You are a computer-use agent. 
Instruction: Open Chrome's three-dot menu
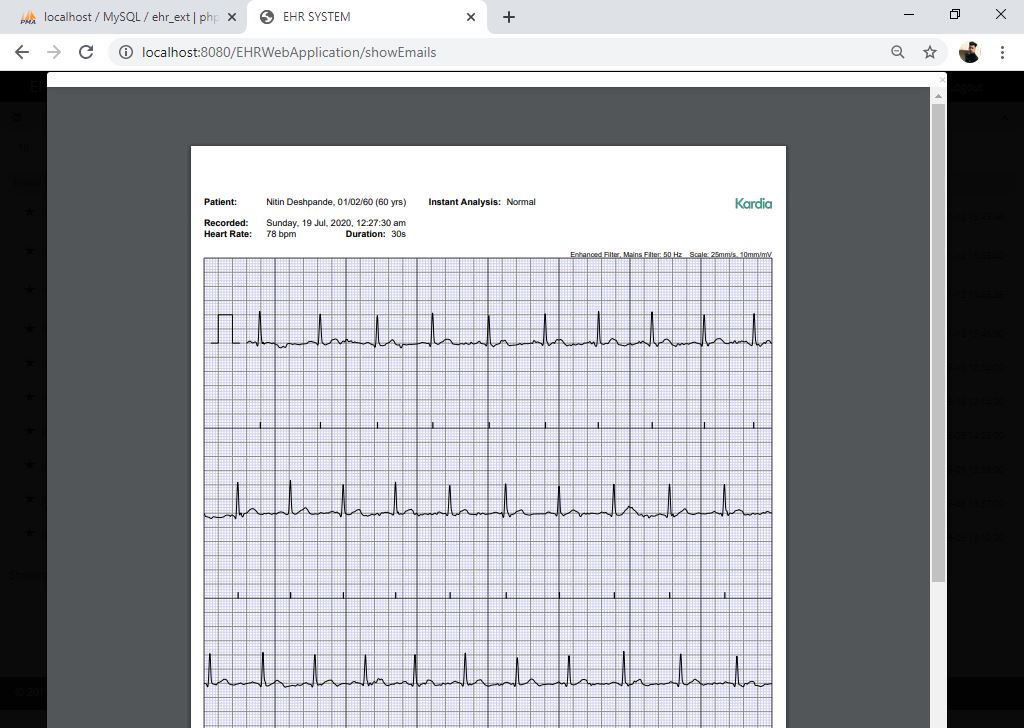tap(1002, 52)
